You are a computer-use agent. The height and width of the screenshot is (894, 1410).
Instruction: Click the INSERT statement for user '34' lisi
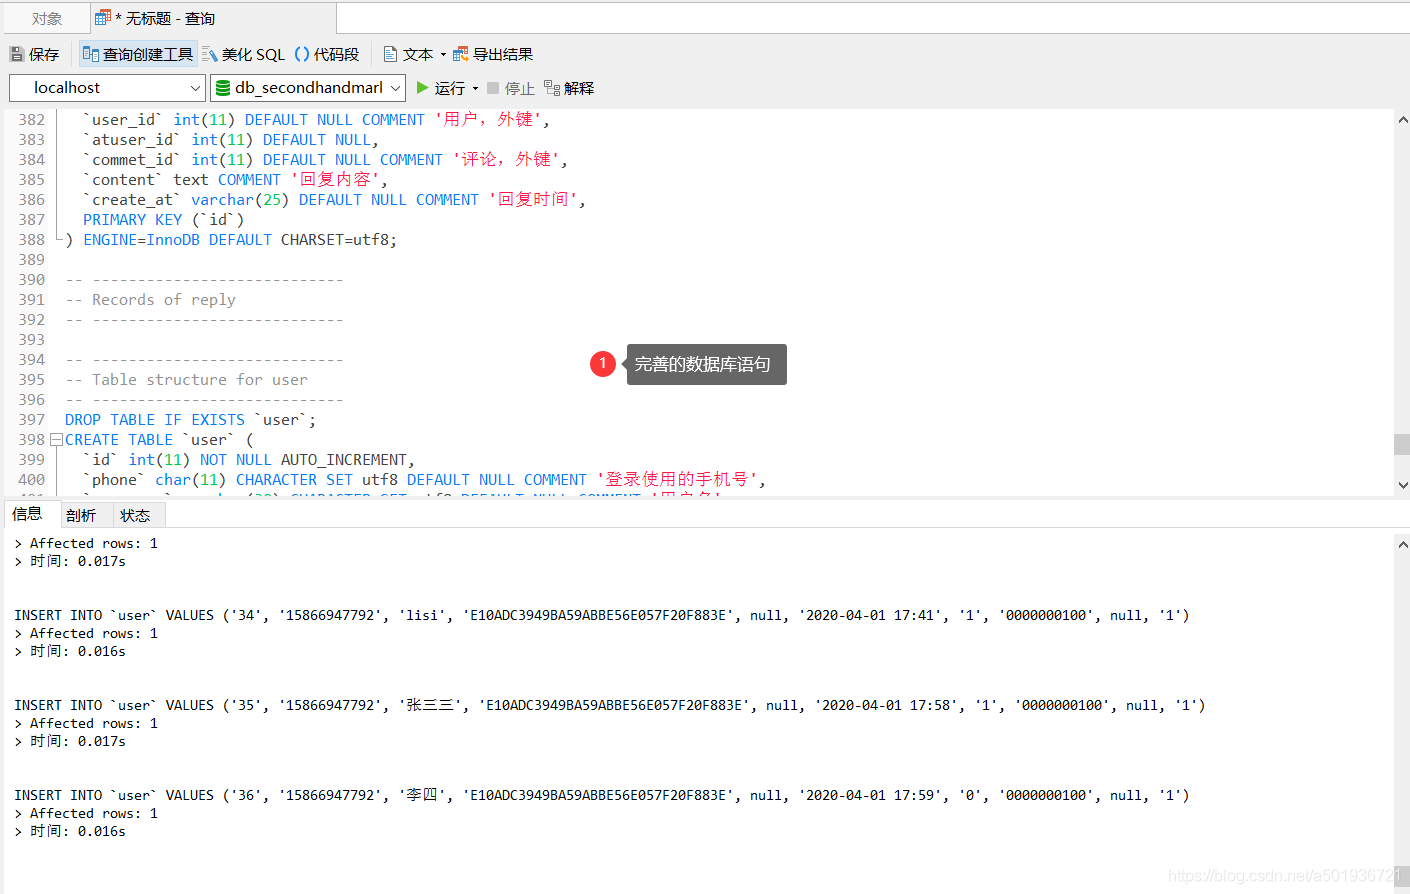tap(602, 615)
